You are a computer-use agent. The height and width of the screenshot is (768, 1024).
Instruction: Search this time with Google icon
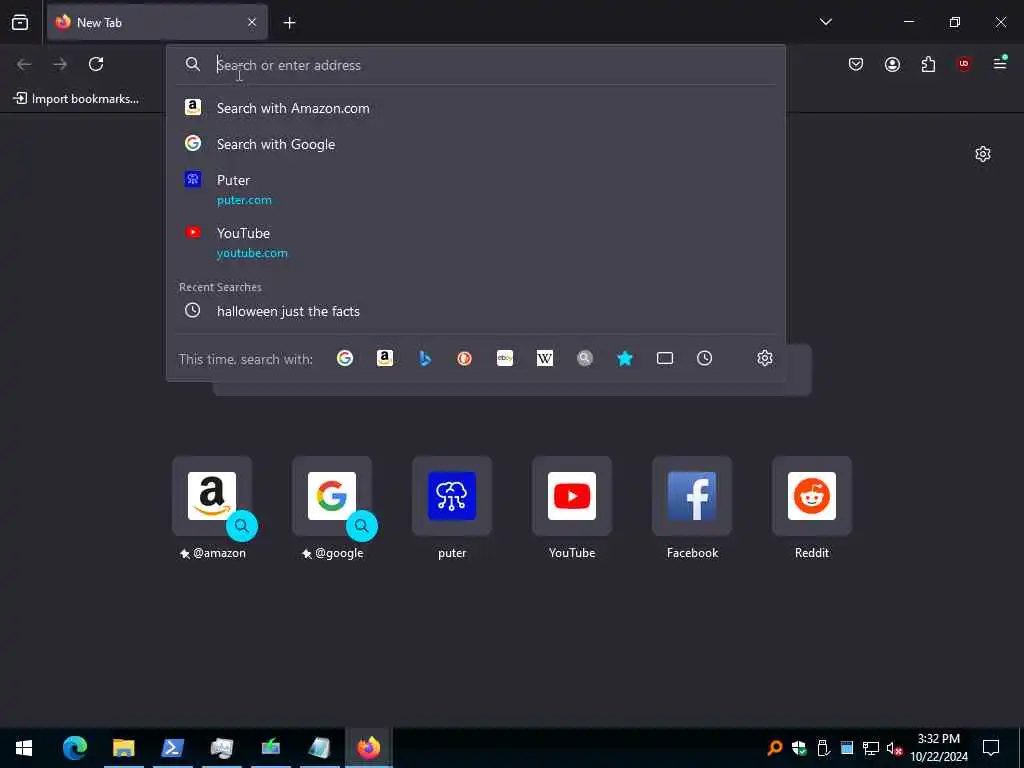pyautogui.click(x=345, y=358)
